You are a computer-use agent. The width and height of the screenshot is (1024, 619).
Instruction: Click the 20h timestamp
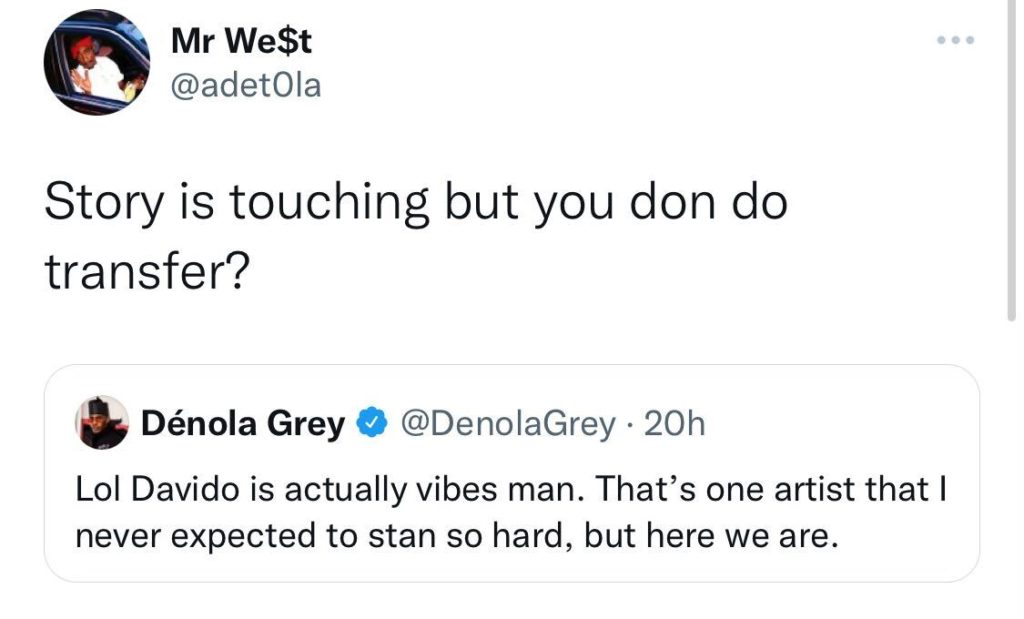(x=675, y=424)
